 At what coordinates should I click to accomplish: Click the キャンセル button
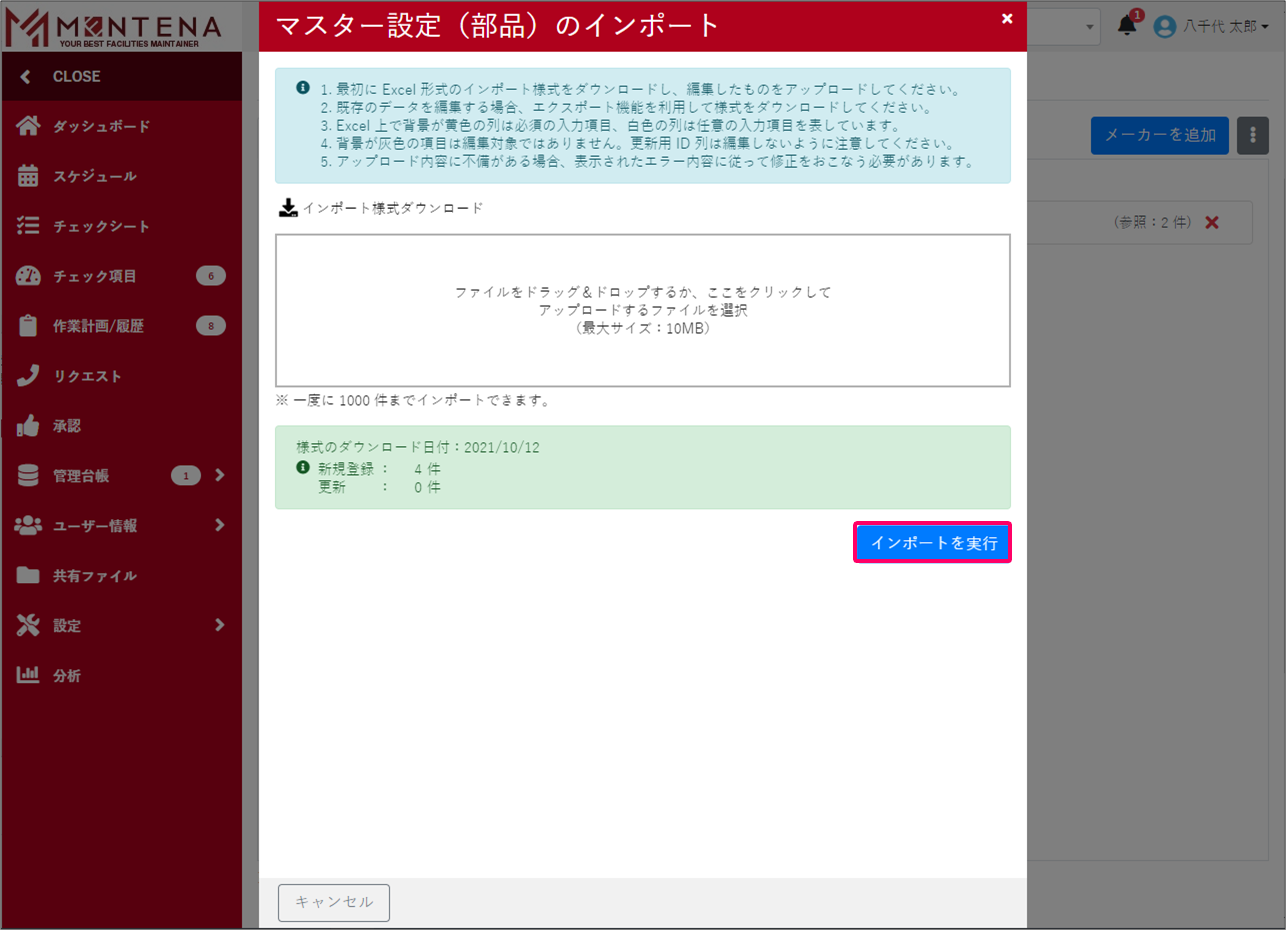click(x=334, y=902)
